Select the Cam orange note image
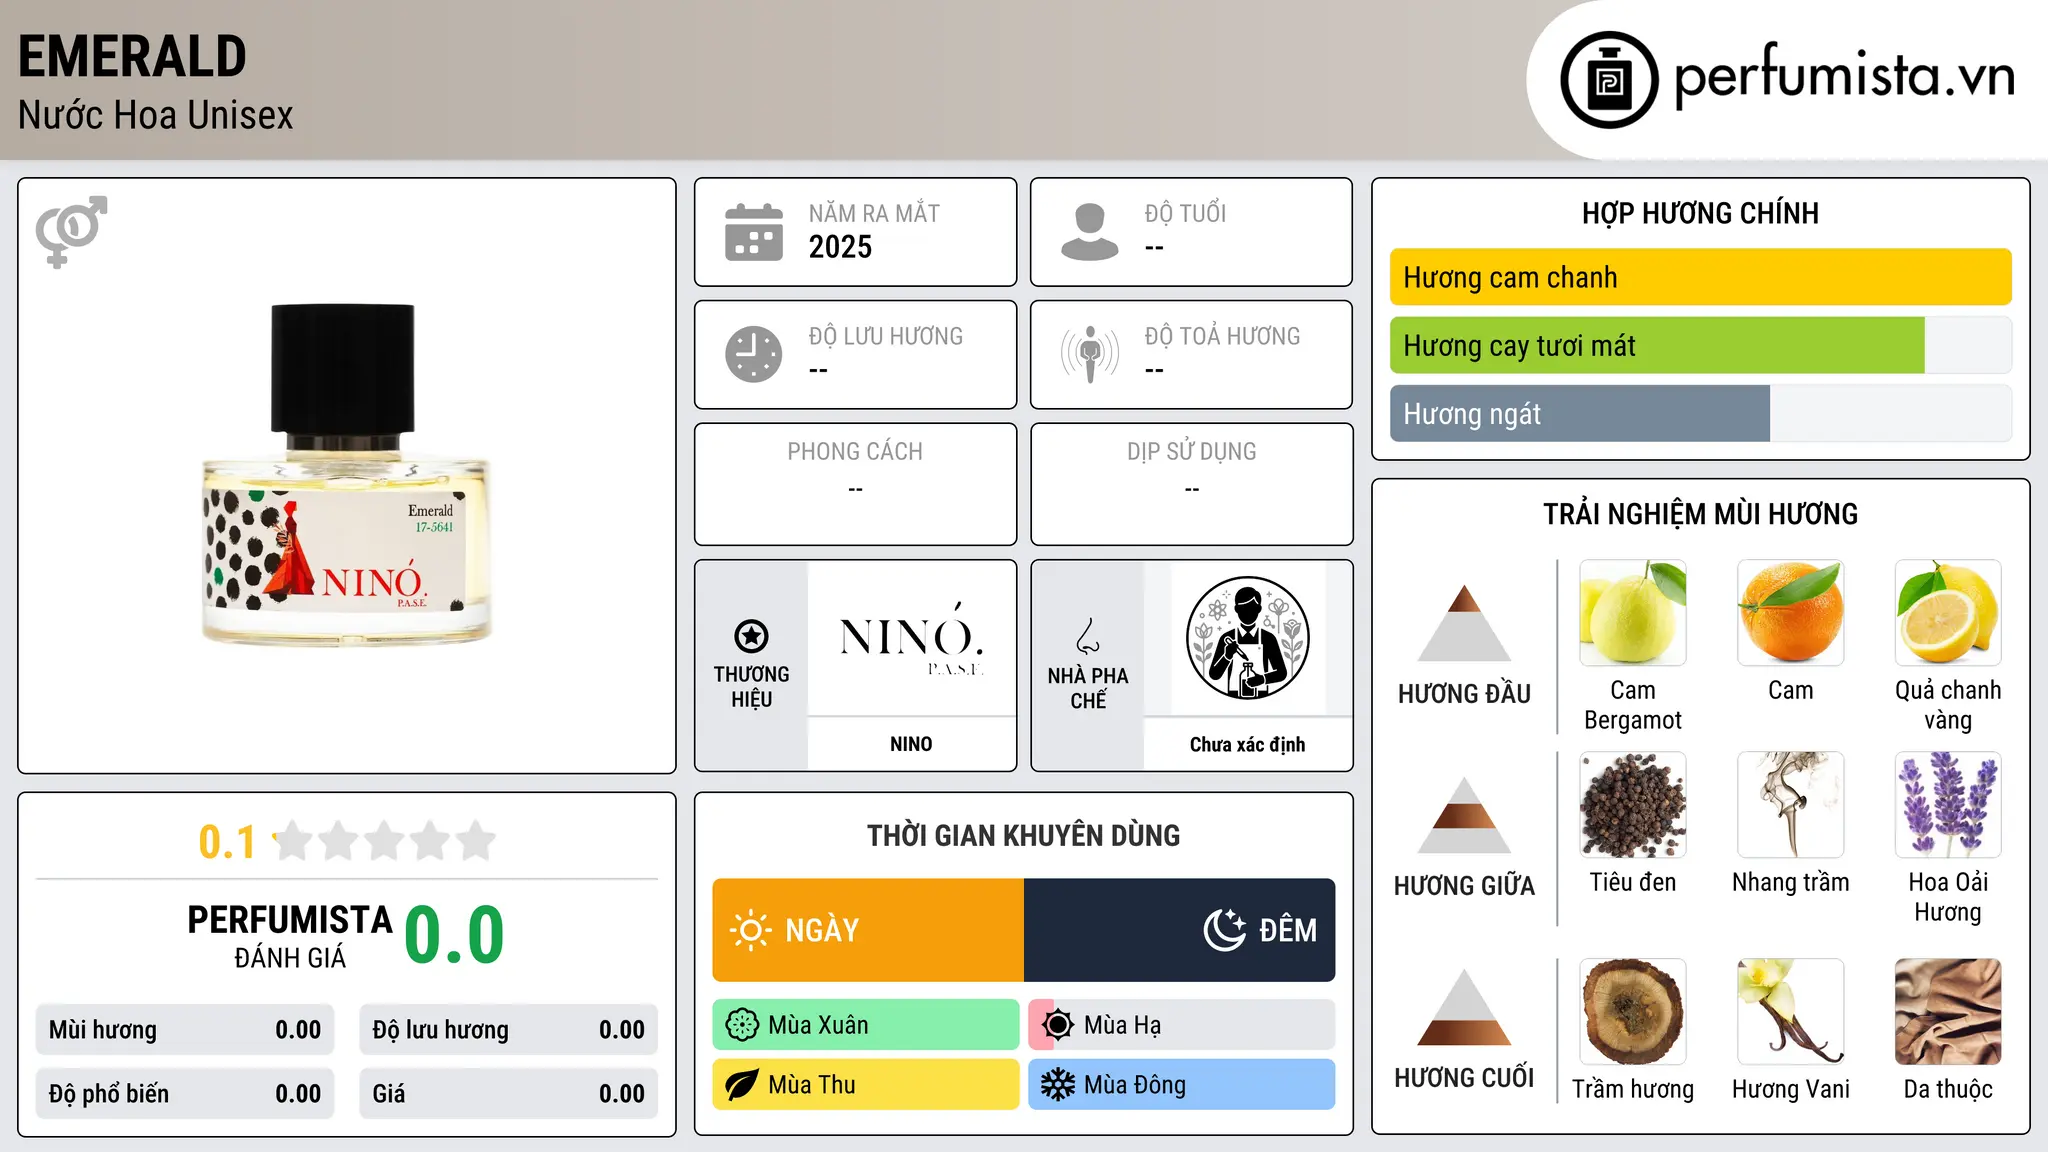 coord(1791,613)
